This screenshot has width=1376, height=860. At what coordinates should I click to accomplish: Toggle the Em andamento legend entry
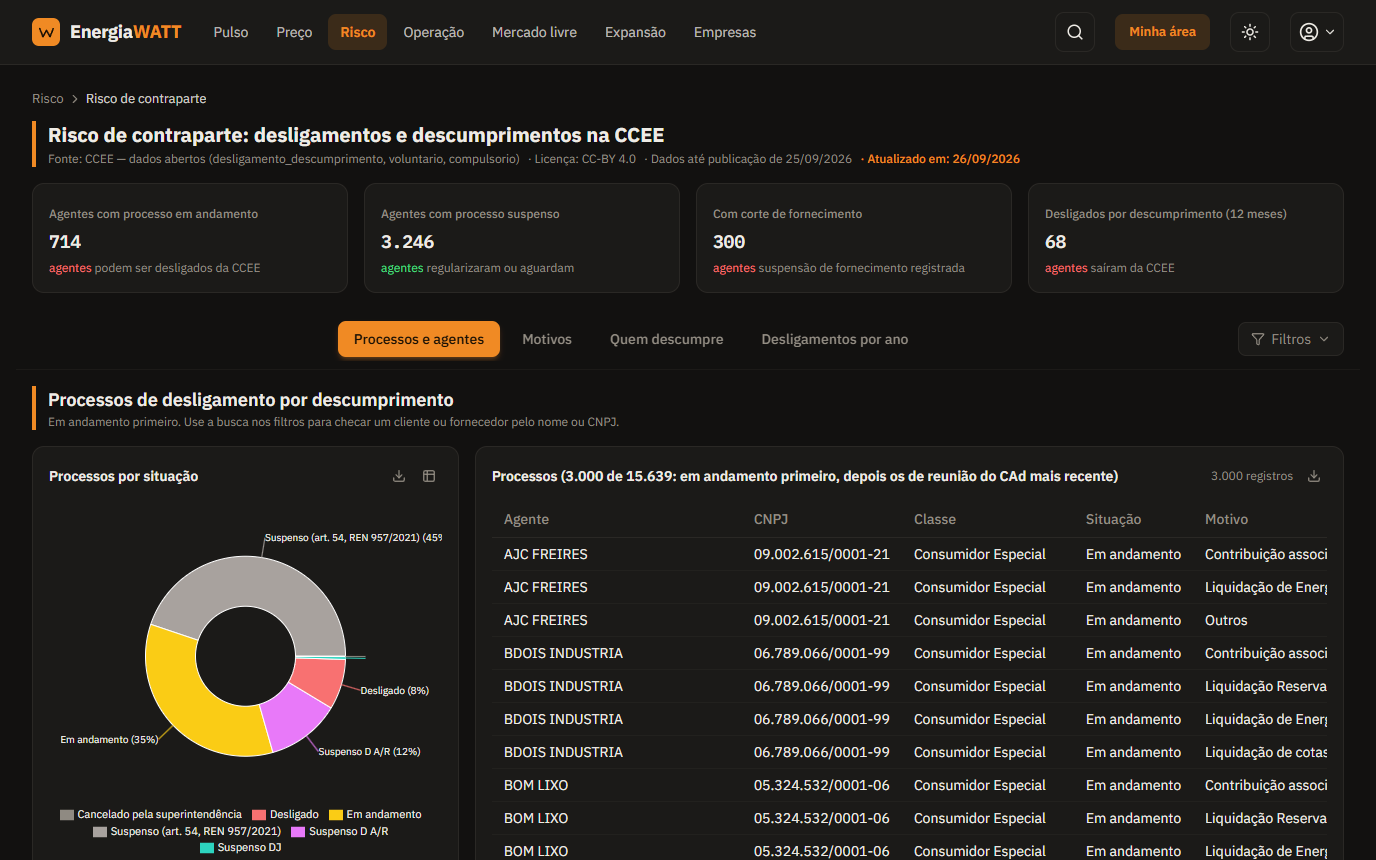pos(375,814)
